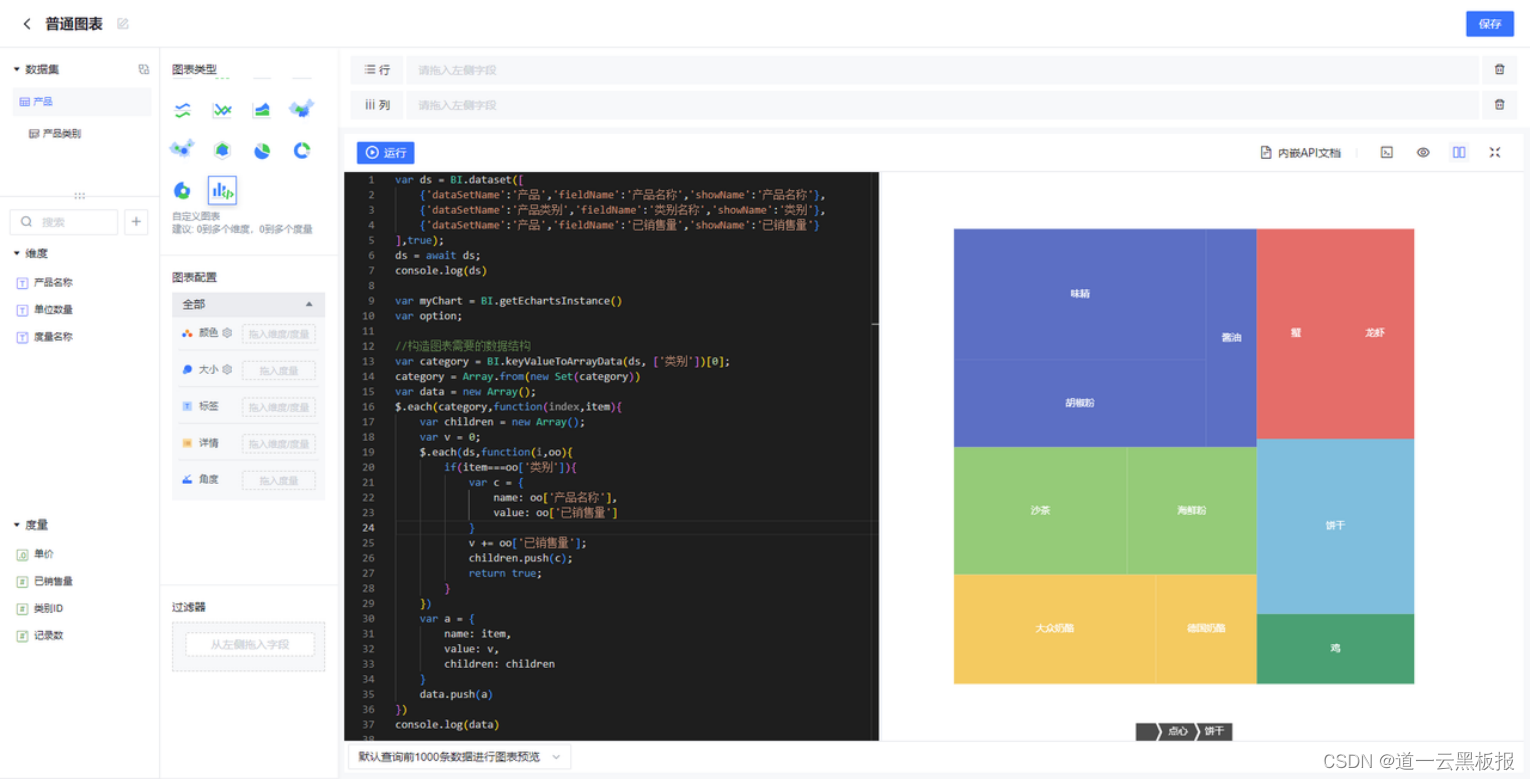This screenshot has height=780, width=1530.
Task: Choose the bubble map chart type icon
Action: click(x=182, y=149)
